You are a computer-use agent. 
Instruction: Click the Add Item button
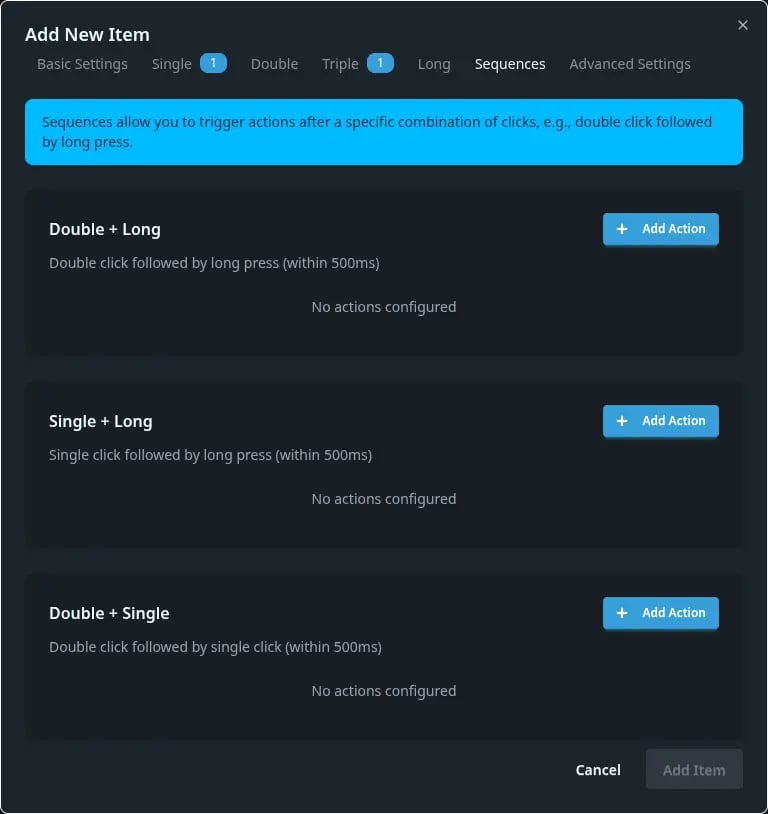[694, 770]
